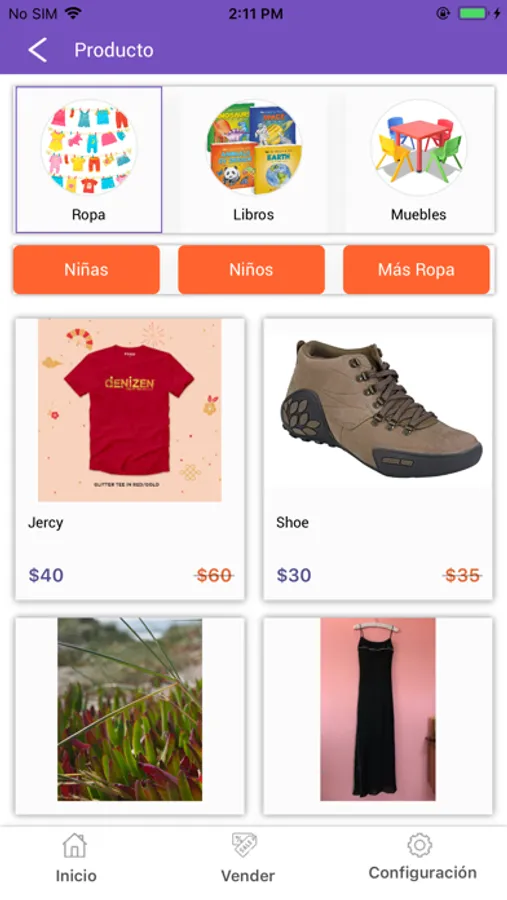Open the Jercy red t-shirt product image
Viewport: 507px width, 900px height.
tap(130, 410)
